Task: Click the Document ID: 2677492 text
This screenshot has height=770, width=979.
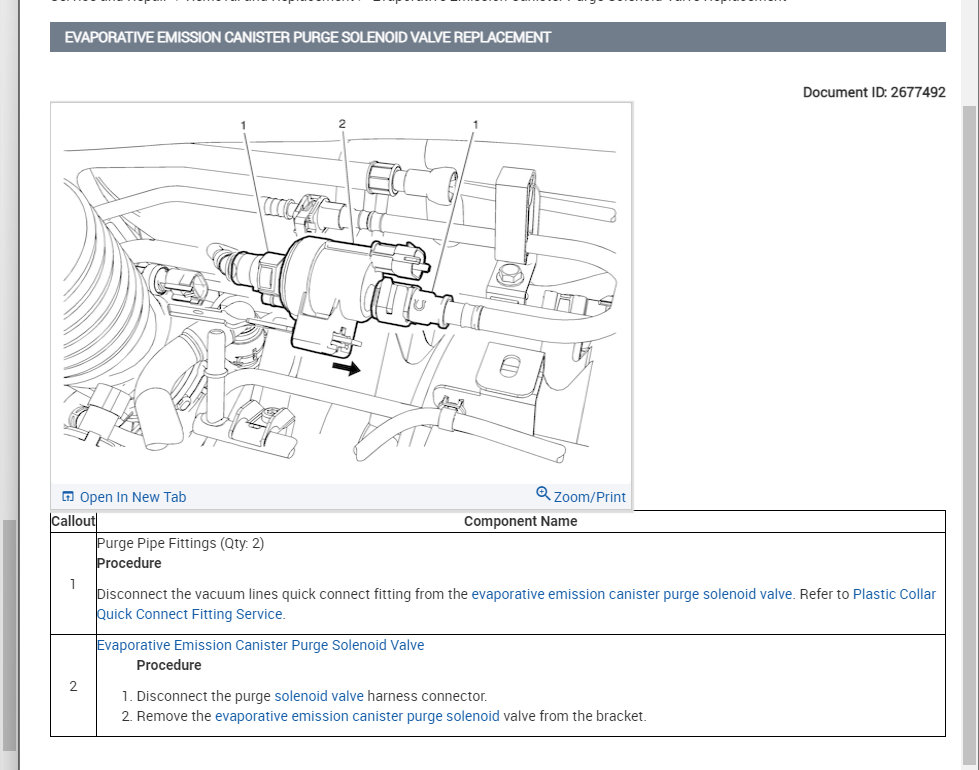Action: coord(874,92)
